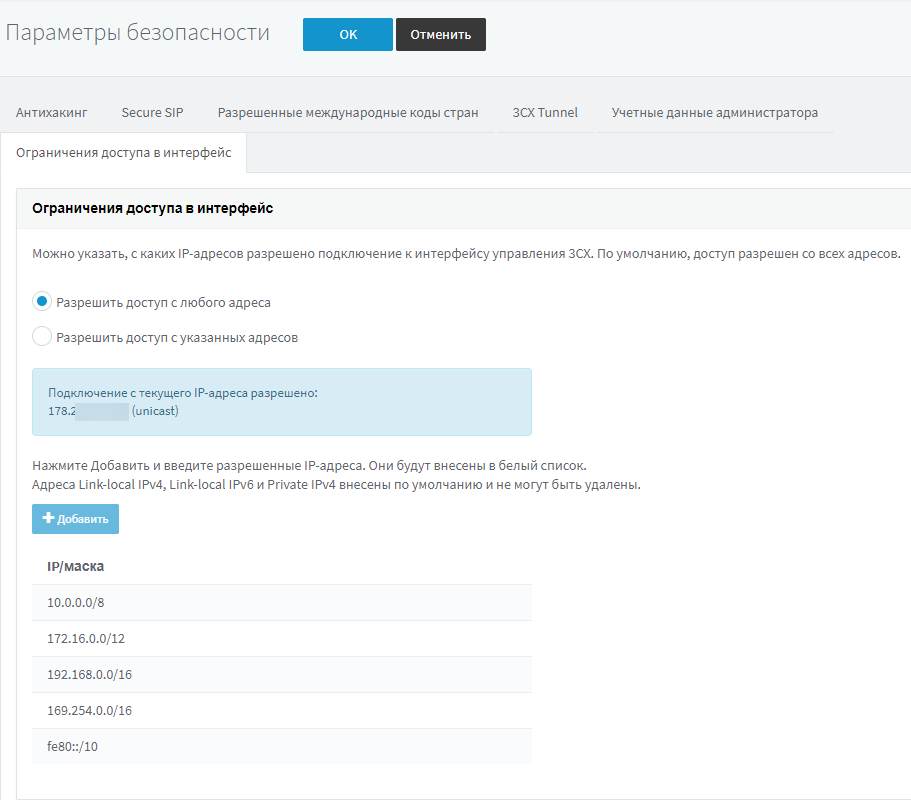Click the partially hidden current IP address
The image size is (911, 800).
coord(89,411)
